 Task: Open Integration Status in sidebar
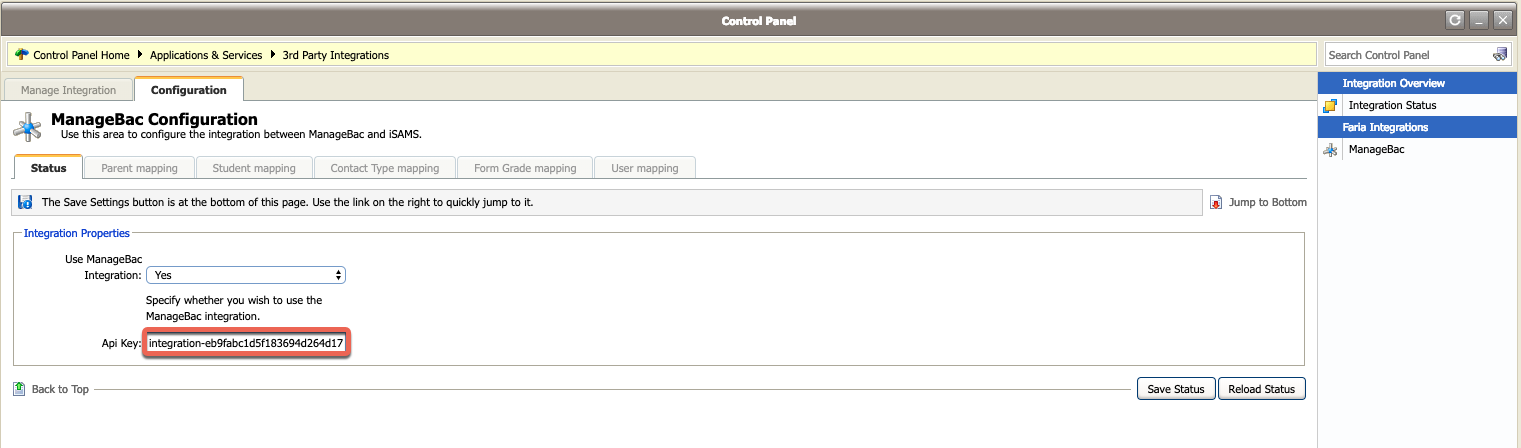[x=1392, y=105]
